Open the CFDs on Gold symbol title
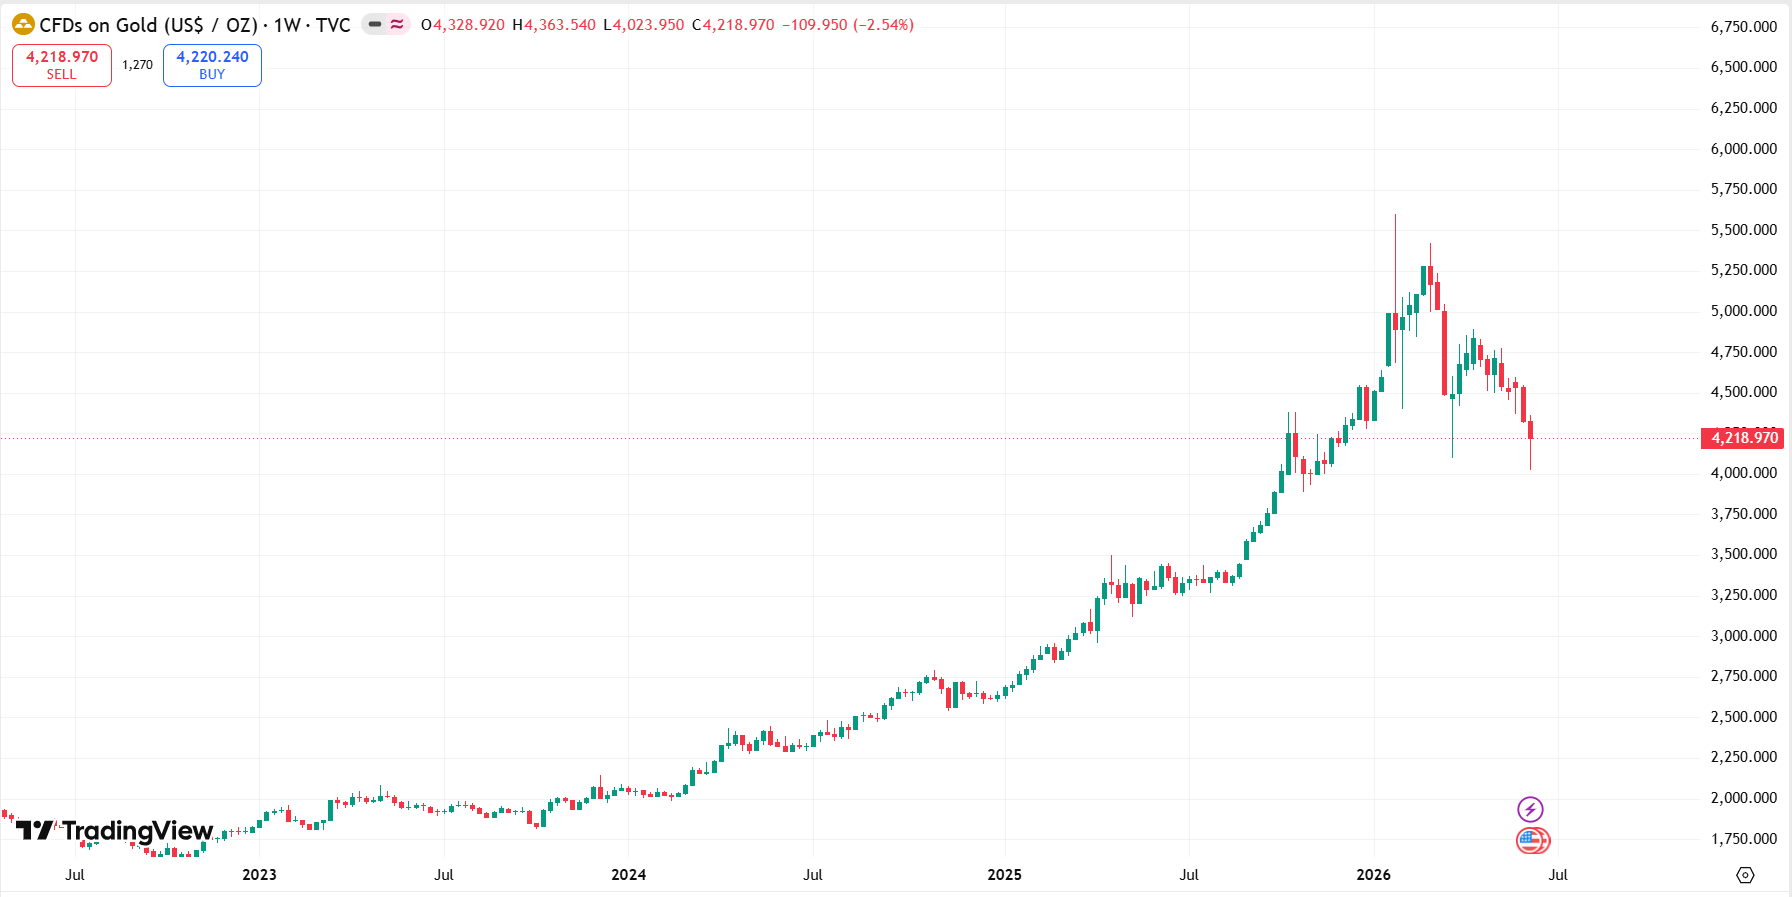This screenshot has height=897, width=1792. [x=148, y=25]
